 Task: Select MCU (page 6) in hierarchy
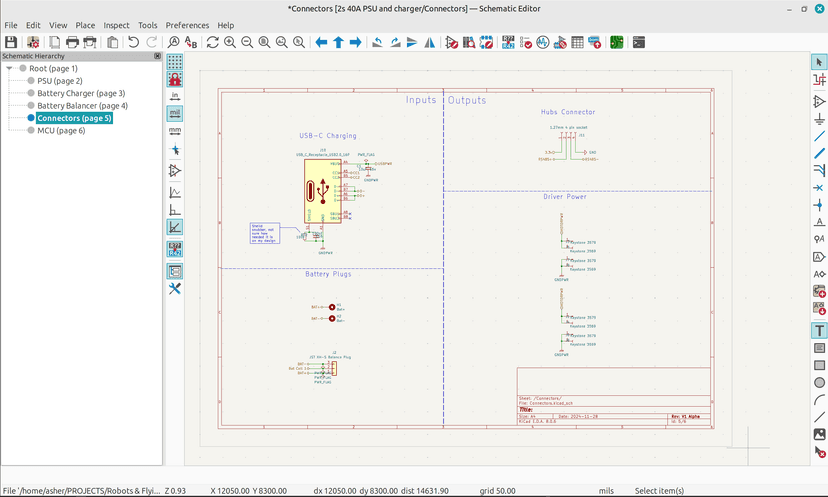pyautogui.click(x=60, y=130)
